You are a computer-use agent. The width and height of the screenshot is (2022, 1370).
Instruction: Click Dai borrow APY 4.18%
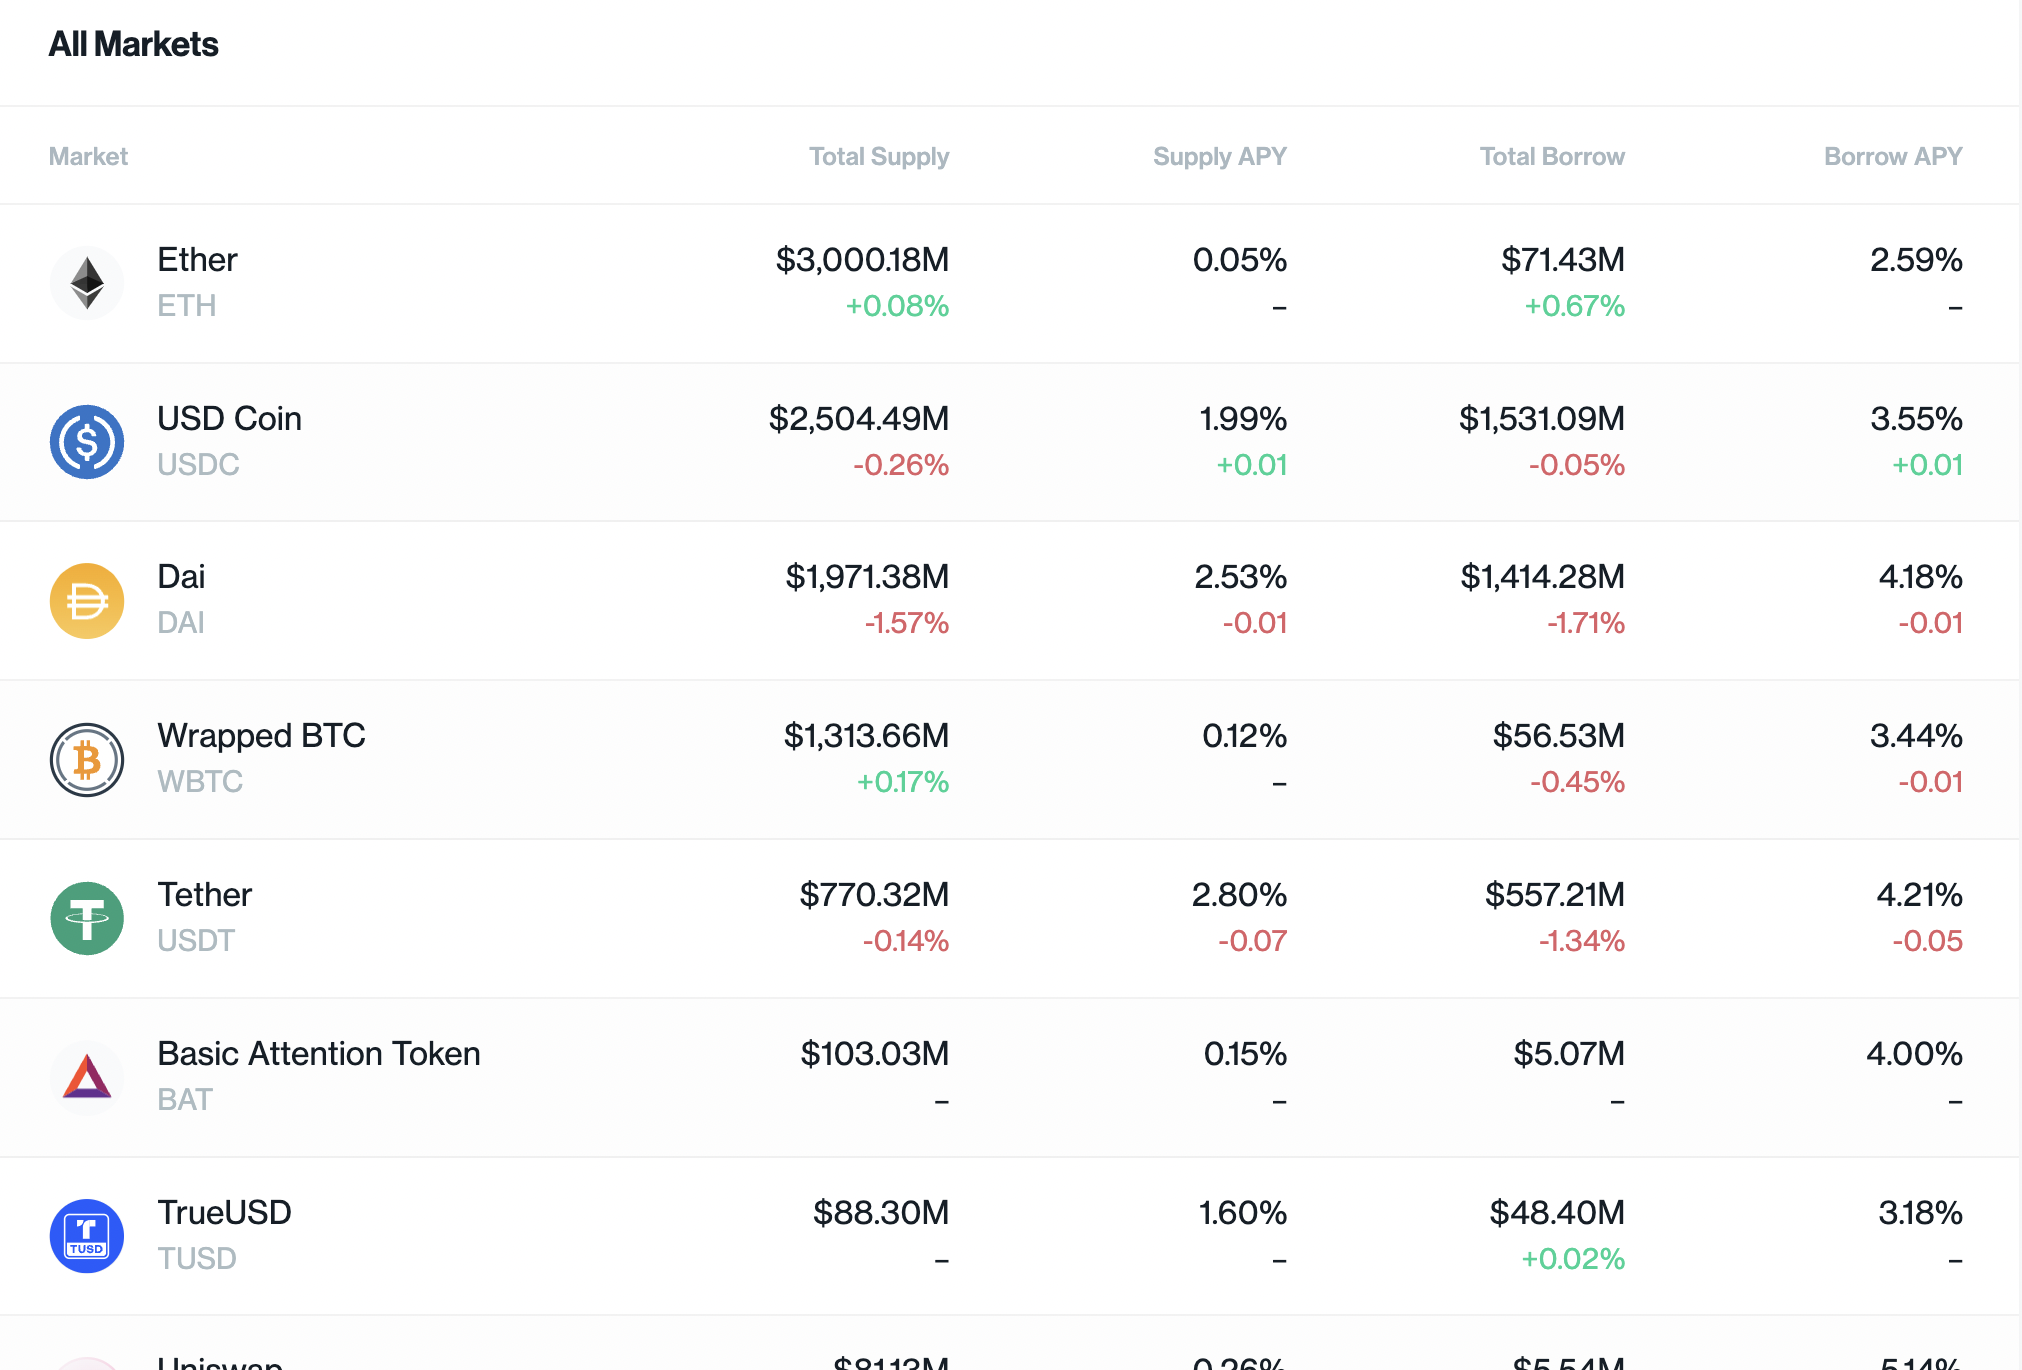click(x=1921, y=577)
